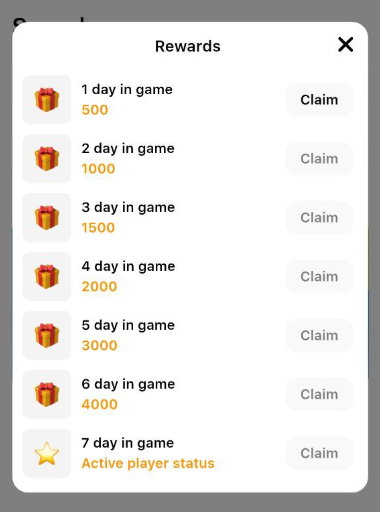Screen dimensions: 380x512
Task: Click the 3000 reward amount text
Action: tap(99, 345)
